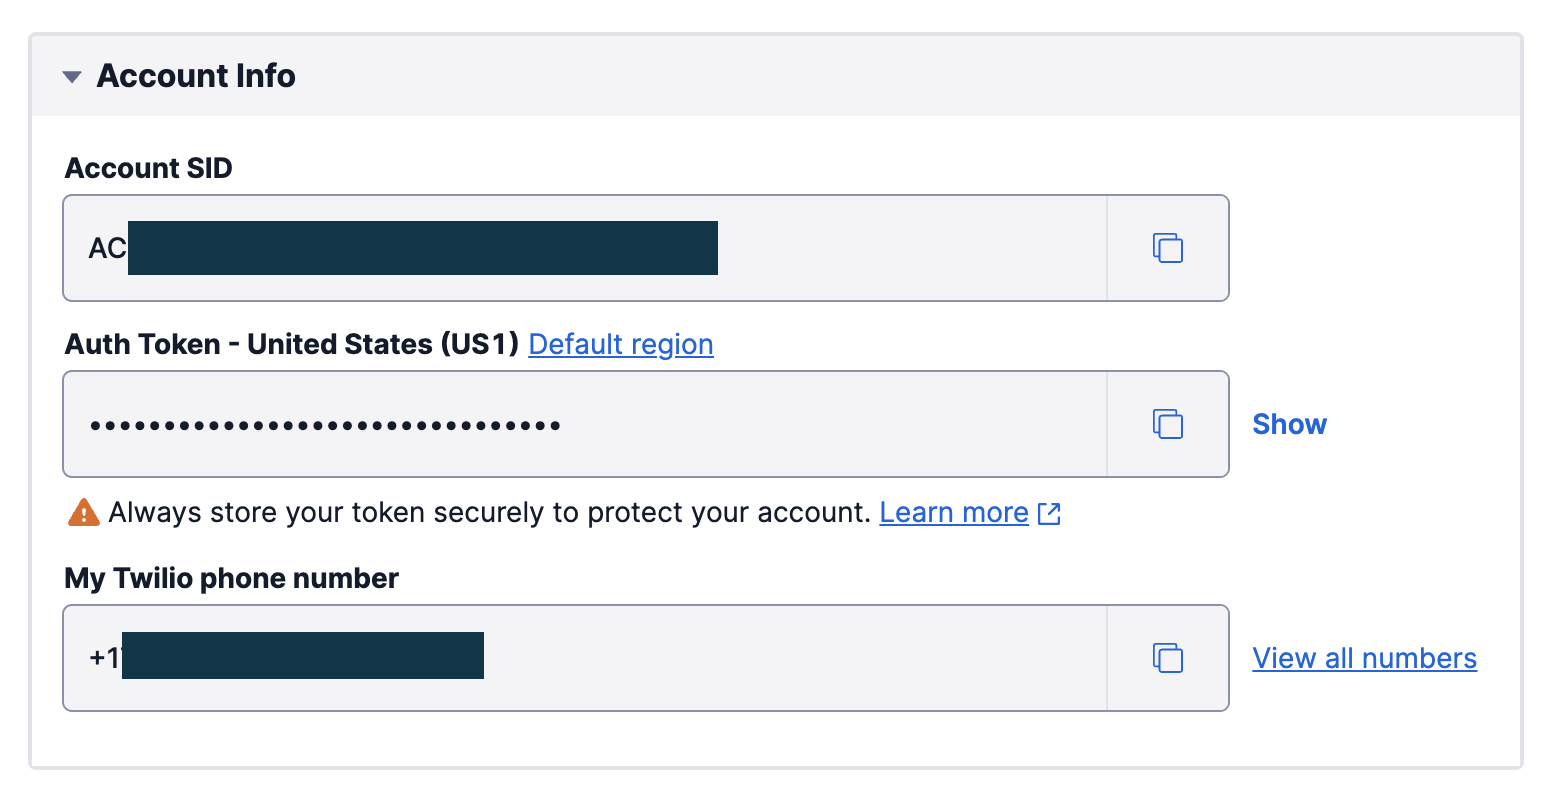
Task: Click inside the Twilio phone number field
Action: coord(780,658)
